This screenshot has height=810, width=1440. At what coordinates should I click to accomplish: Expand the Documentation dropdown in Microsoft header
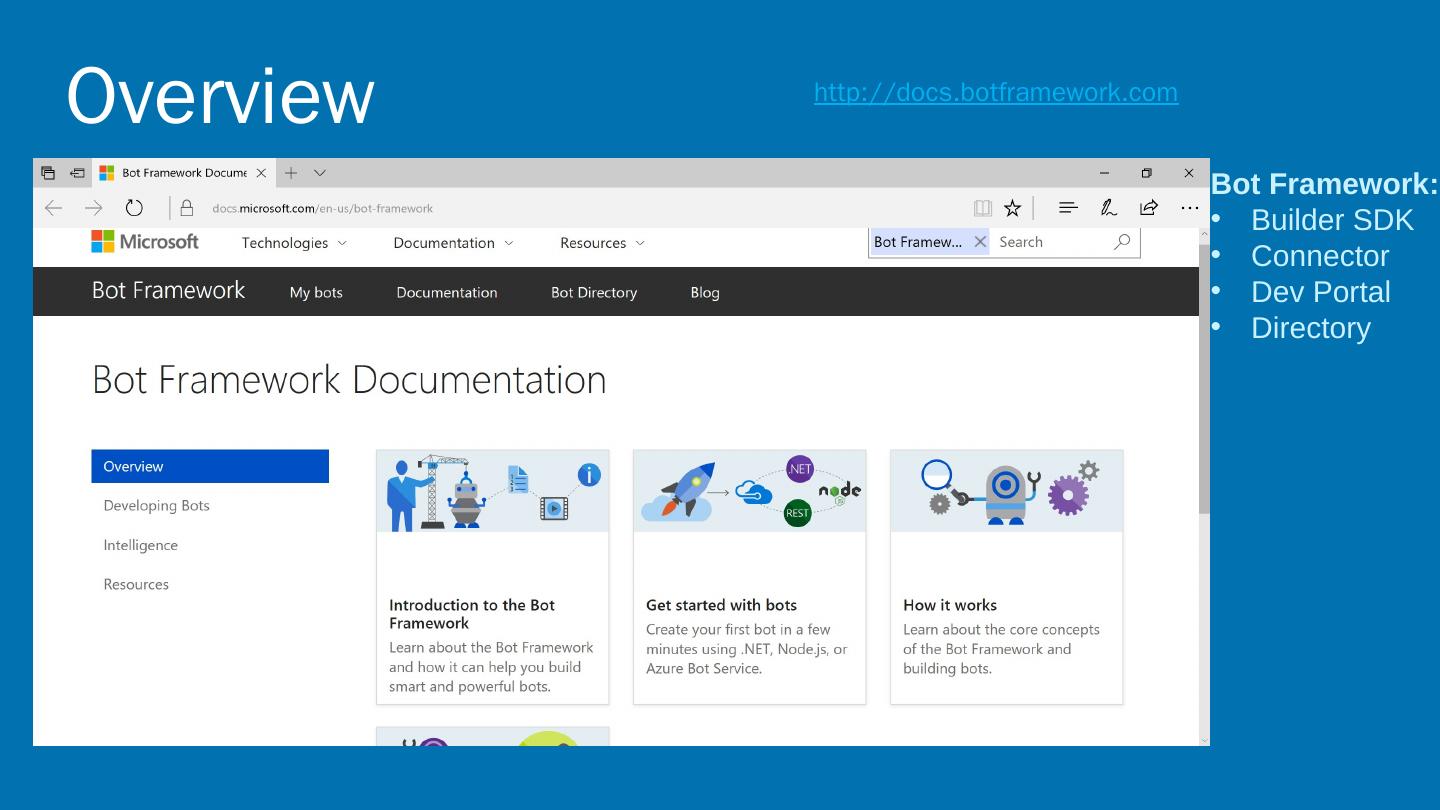pyautogui.click(x=453, y=243)
